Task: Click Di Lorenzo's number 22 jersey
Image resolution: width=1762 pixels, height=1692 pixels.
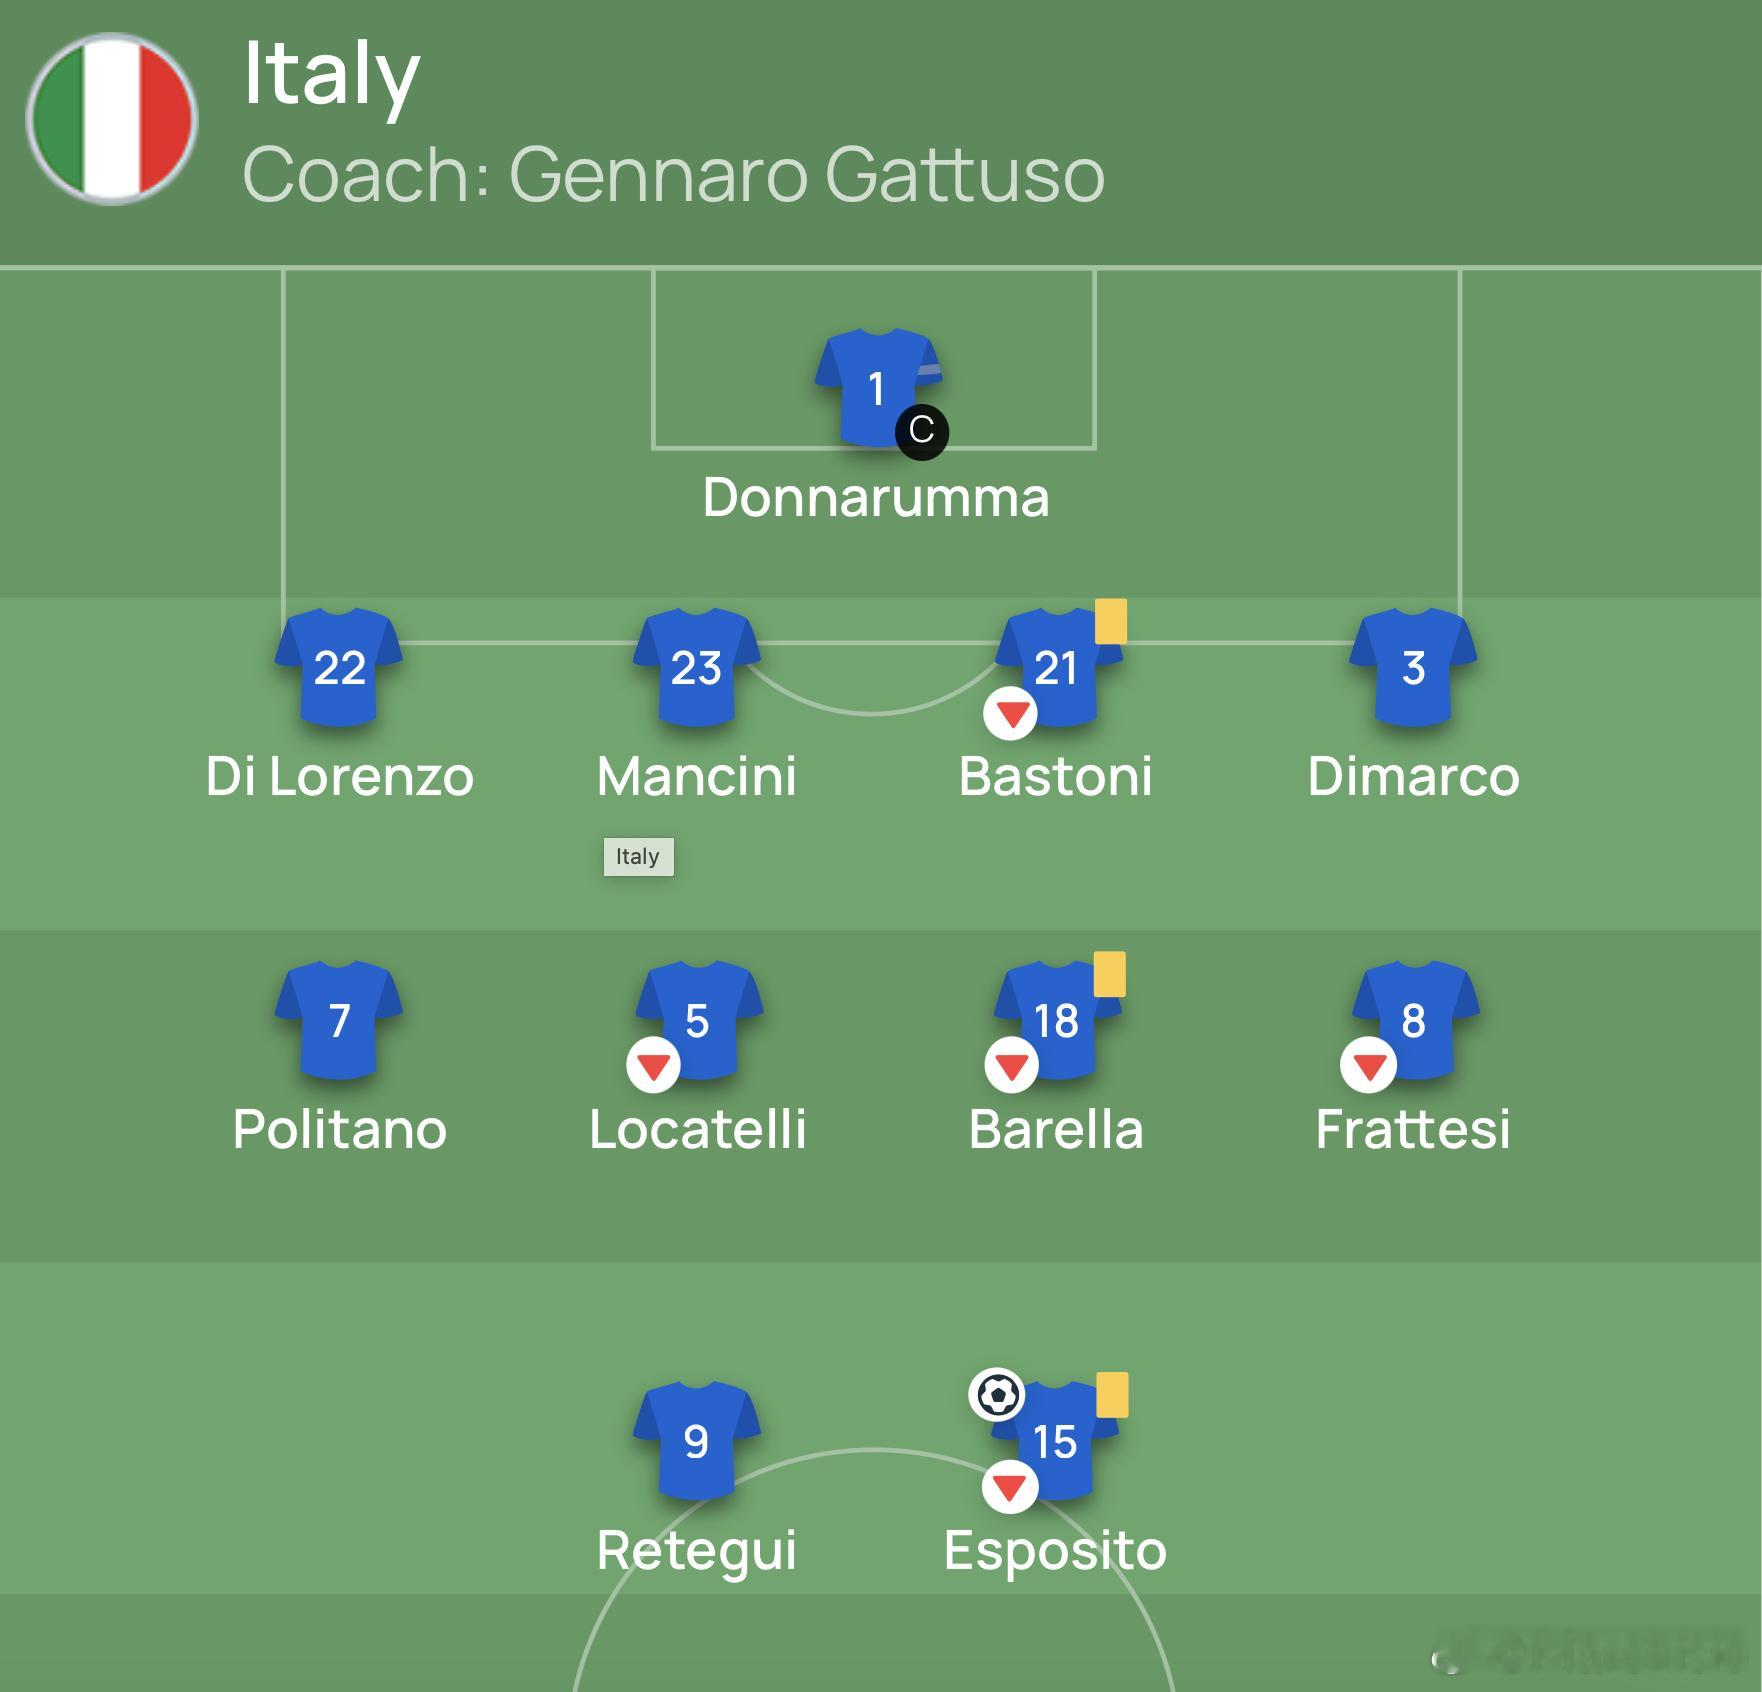Action: [339, 667]
